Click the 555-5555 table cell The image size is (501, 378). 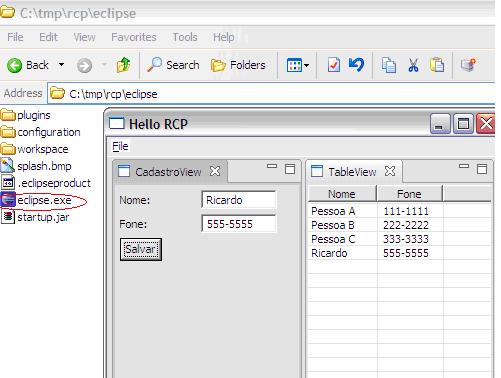[406, 253]
